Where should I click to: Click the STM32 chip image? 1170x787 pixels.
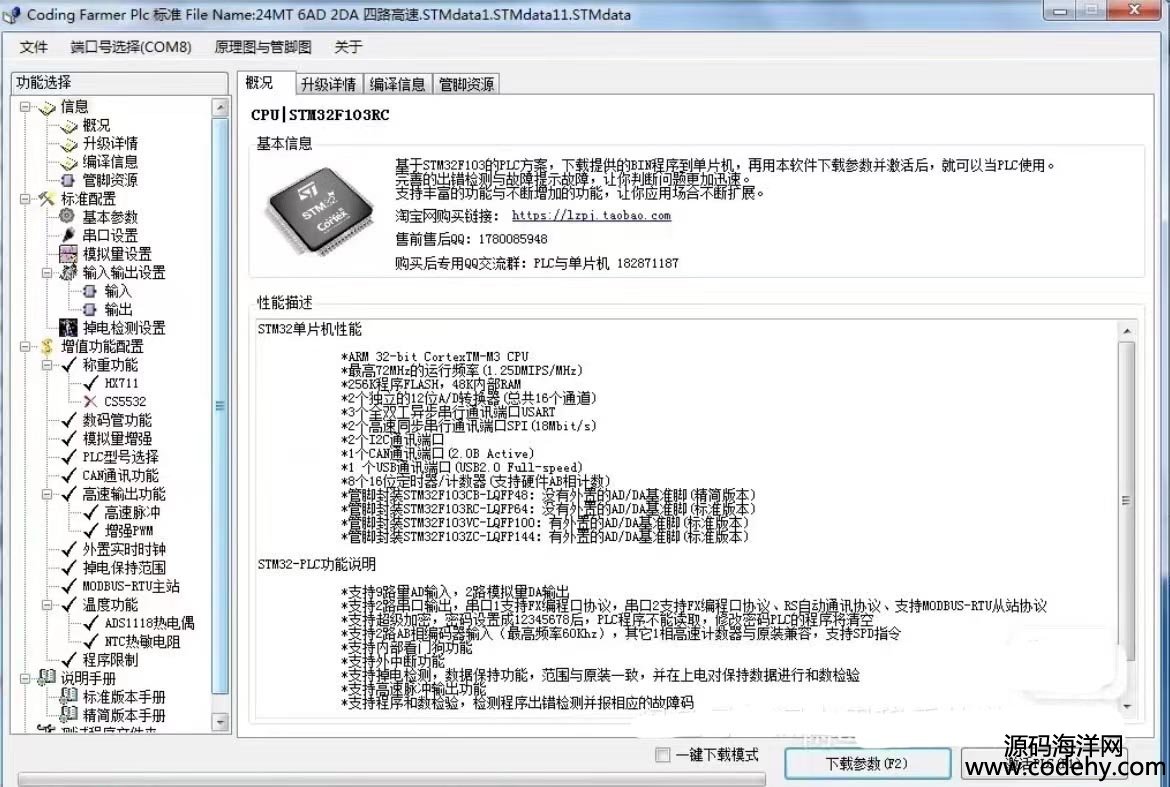(x=321, y=212)
